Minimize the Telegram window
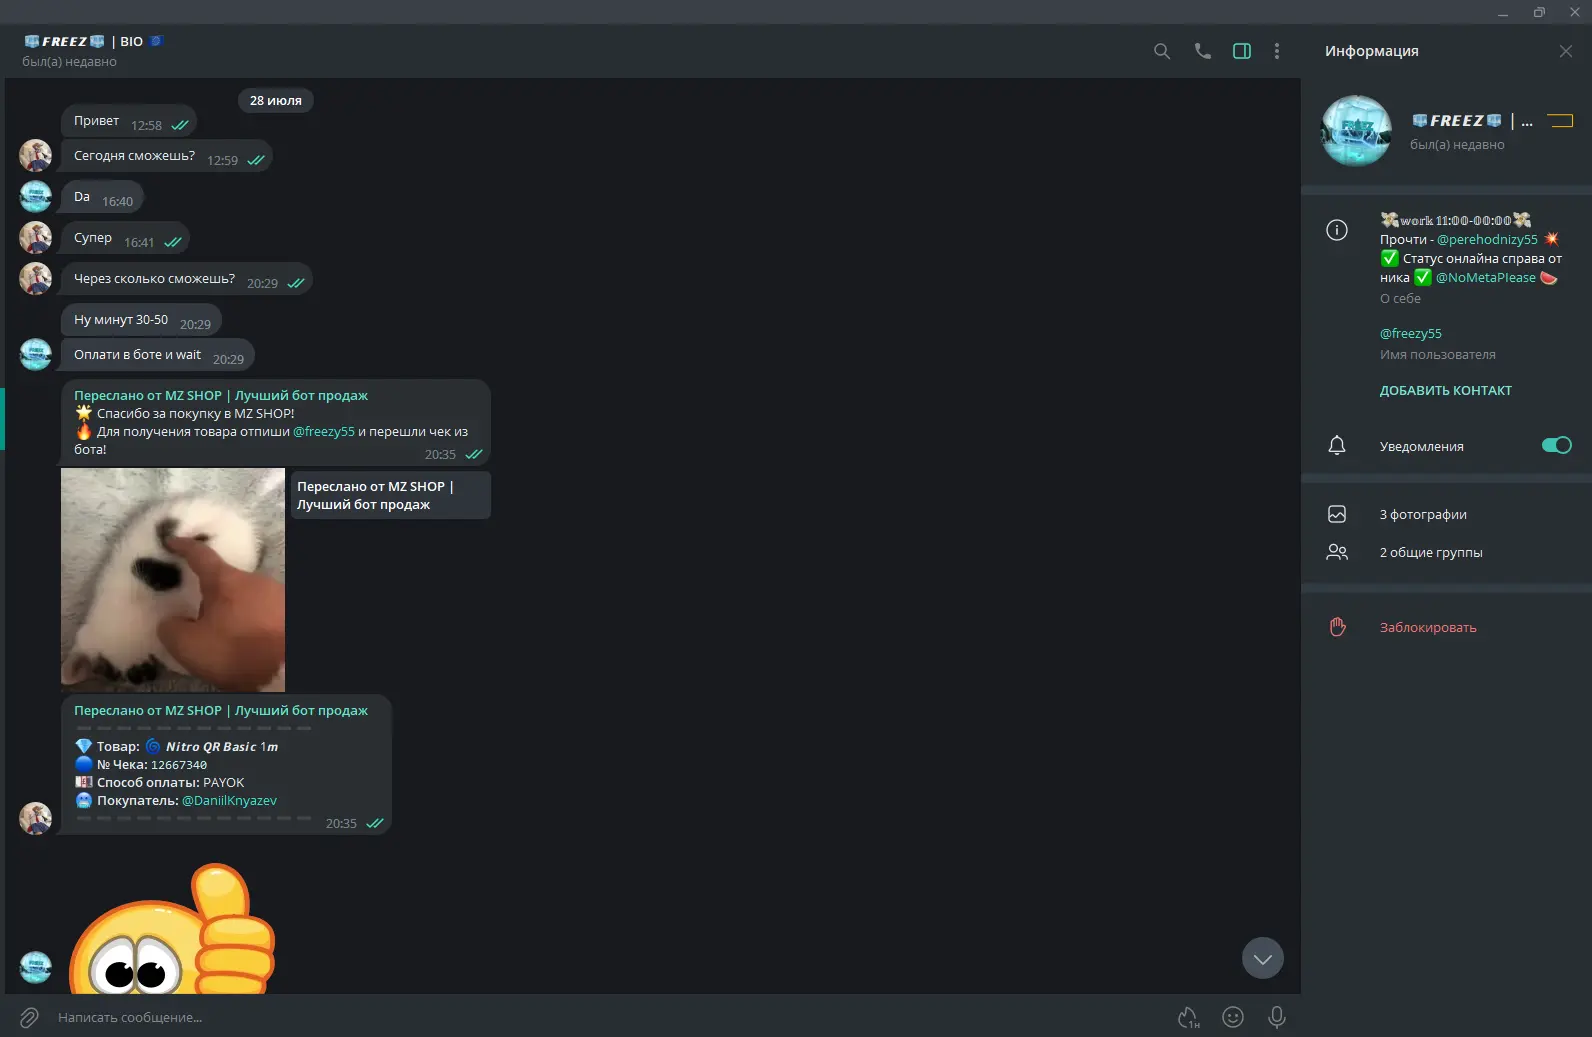 1502,12
